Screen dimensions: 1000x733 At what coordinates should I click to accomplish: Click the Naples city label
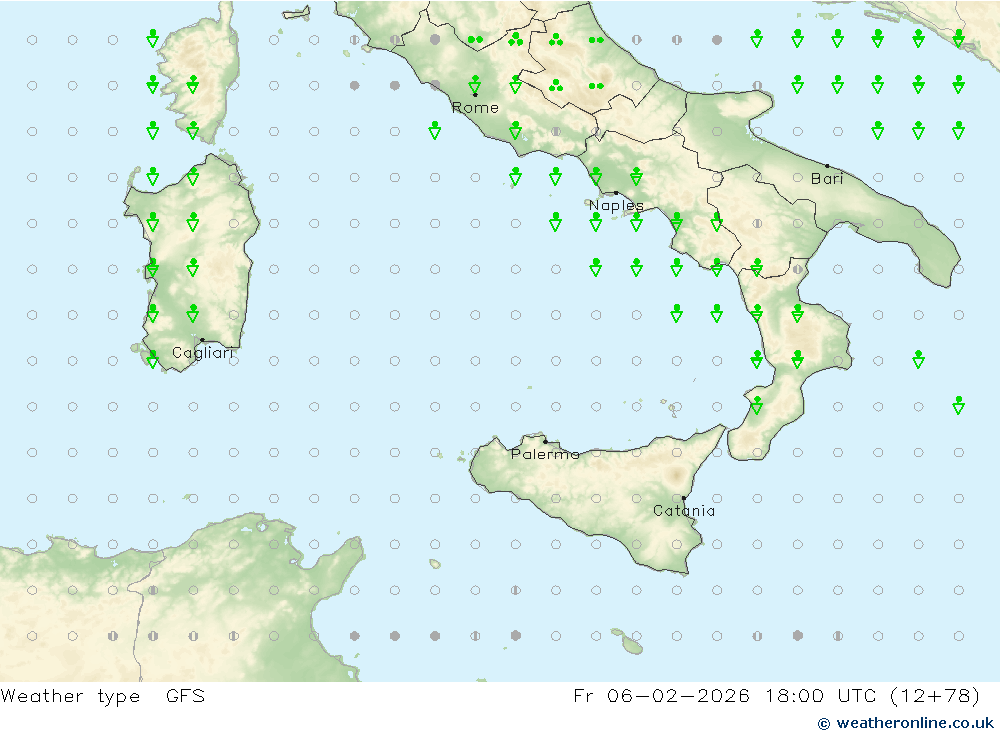click(x=616, y=206)
